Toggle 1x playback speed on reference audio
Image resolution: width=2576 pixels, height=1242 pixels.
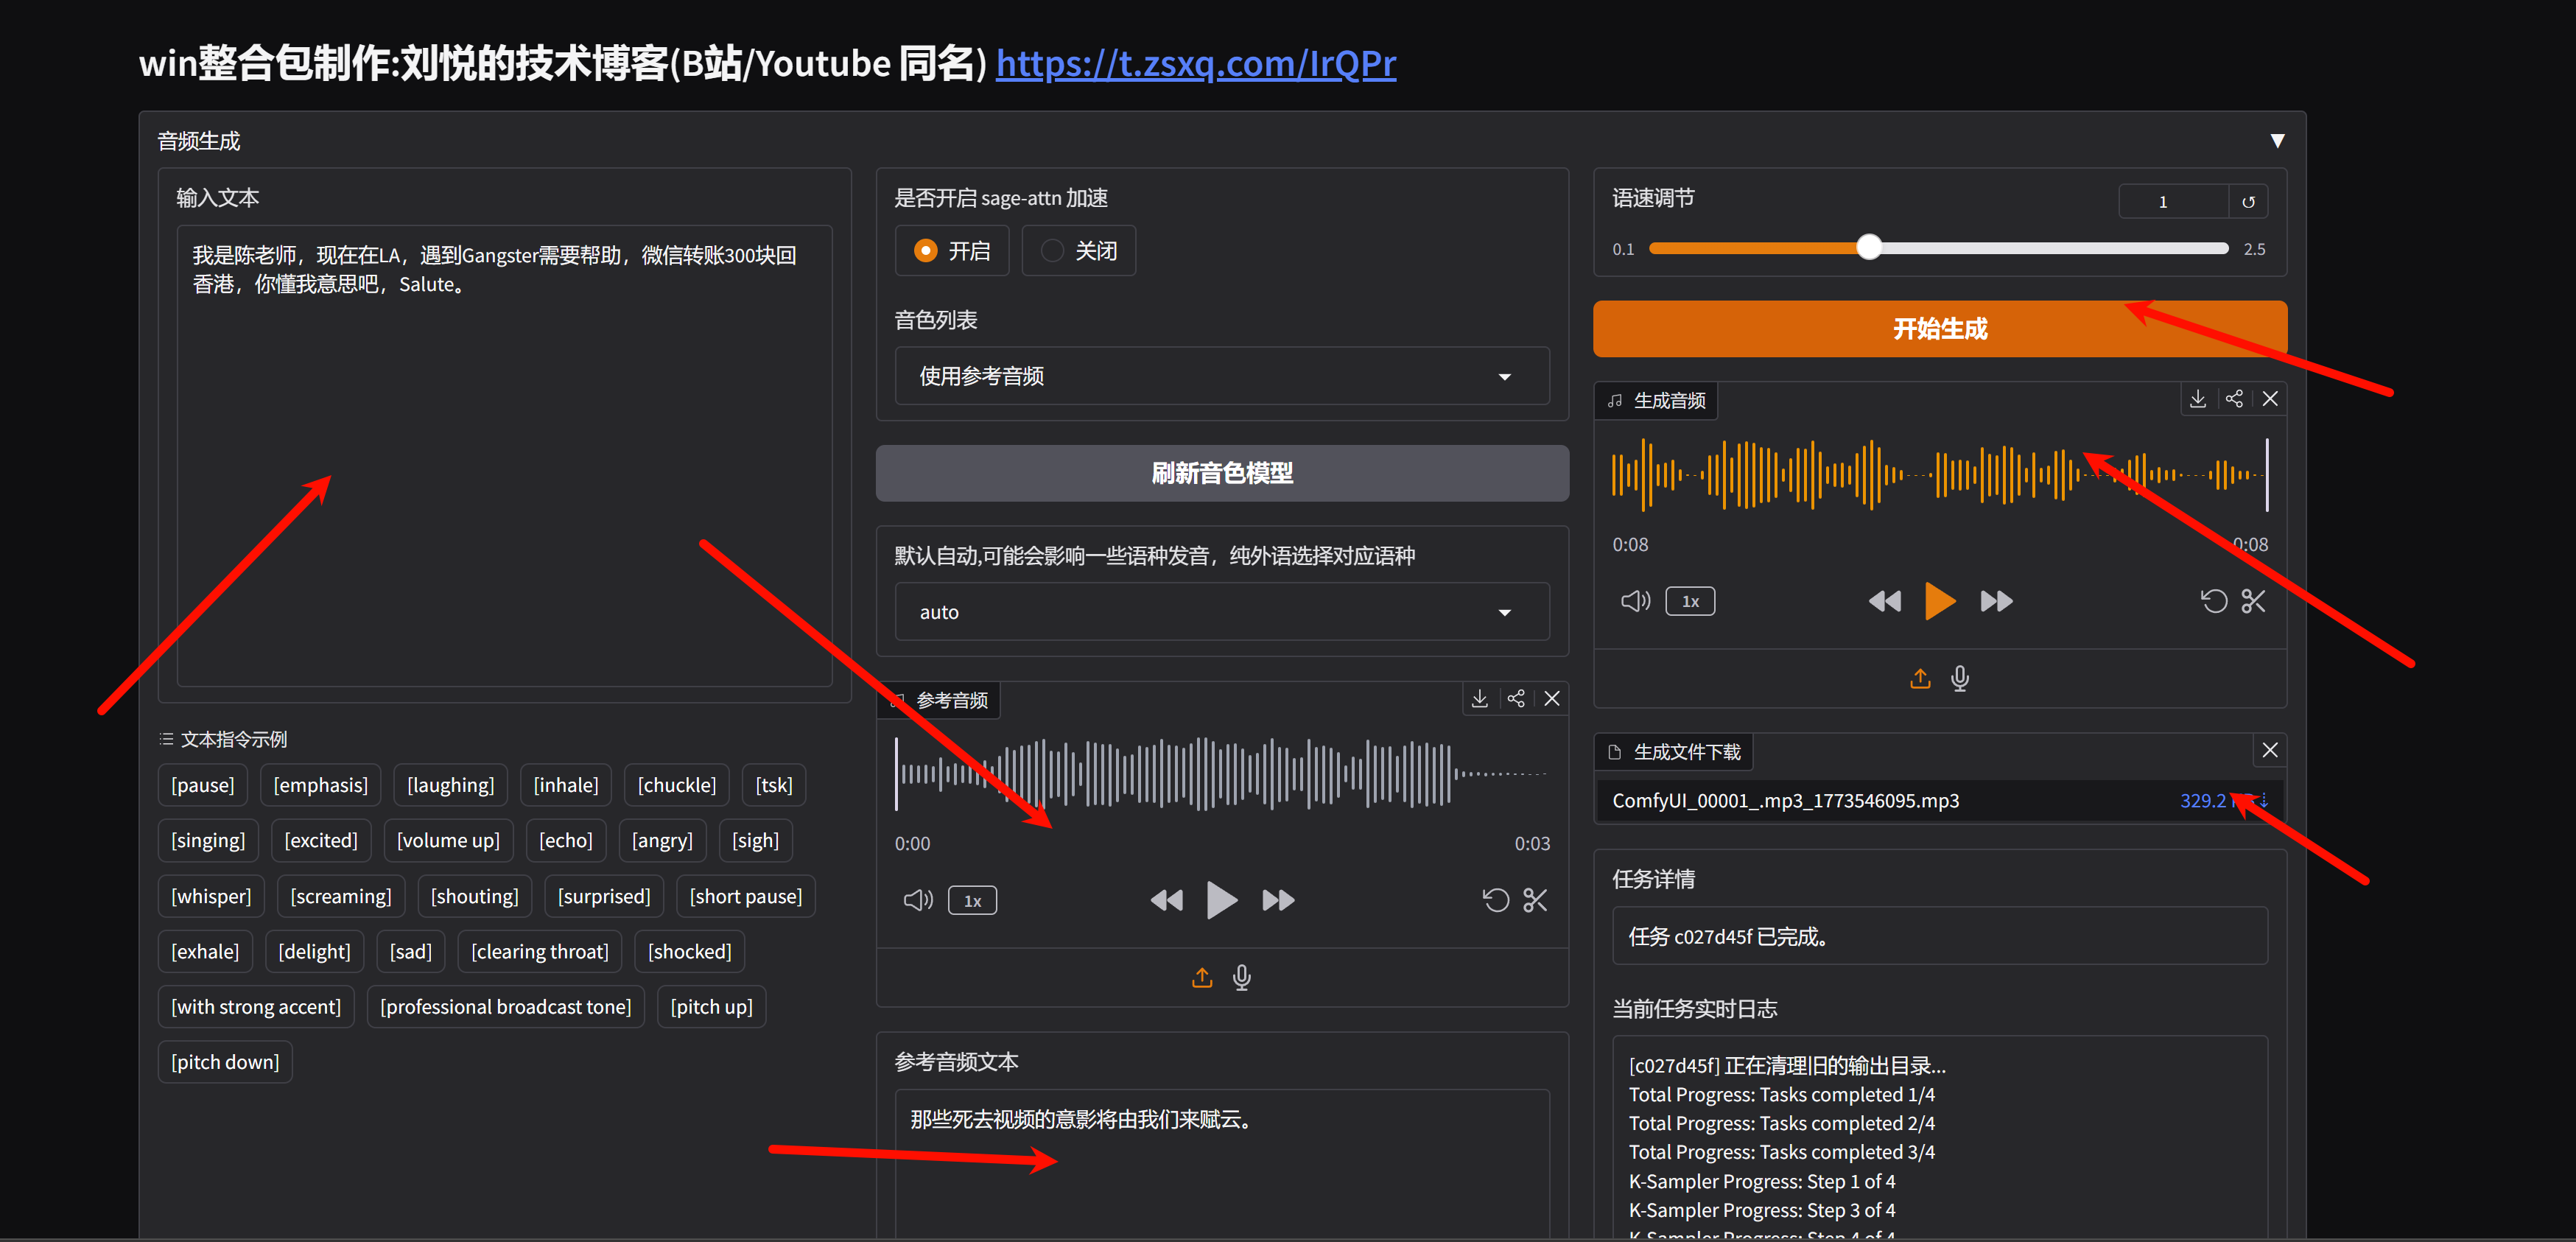(x=972, y=900)
